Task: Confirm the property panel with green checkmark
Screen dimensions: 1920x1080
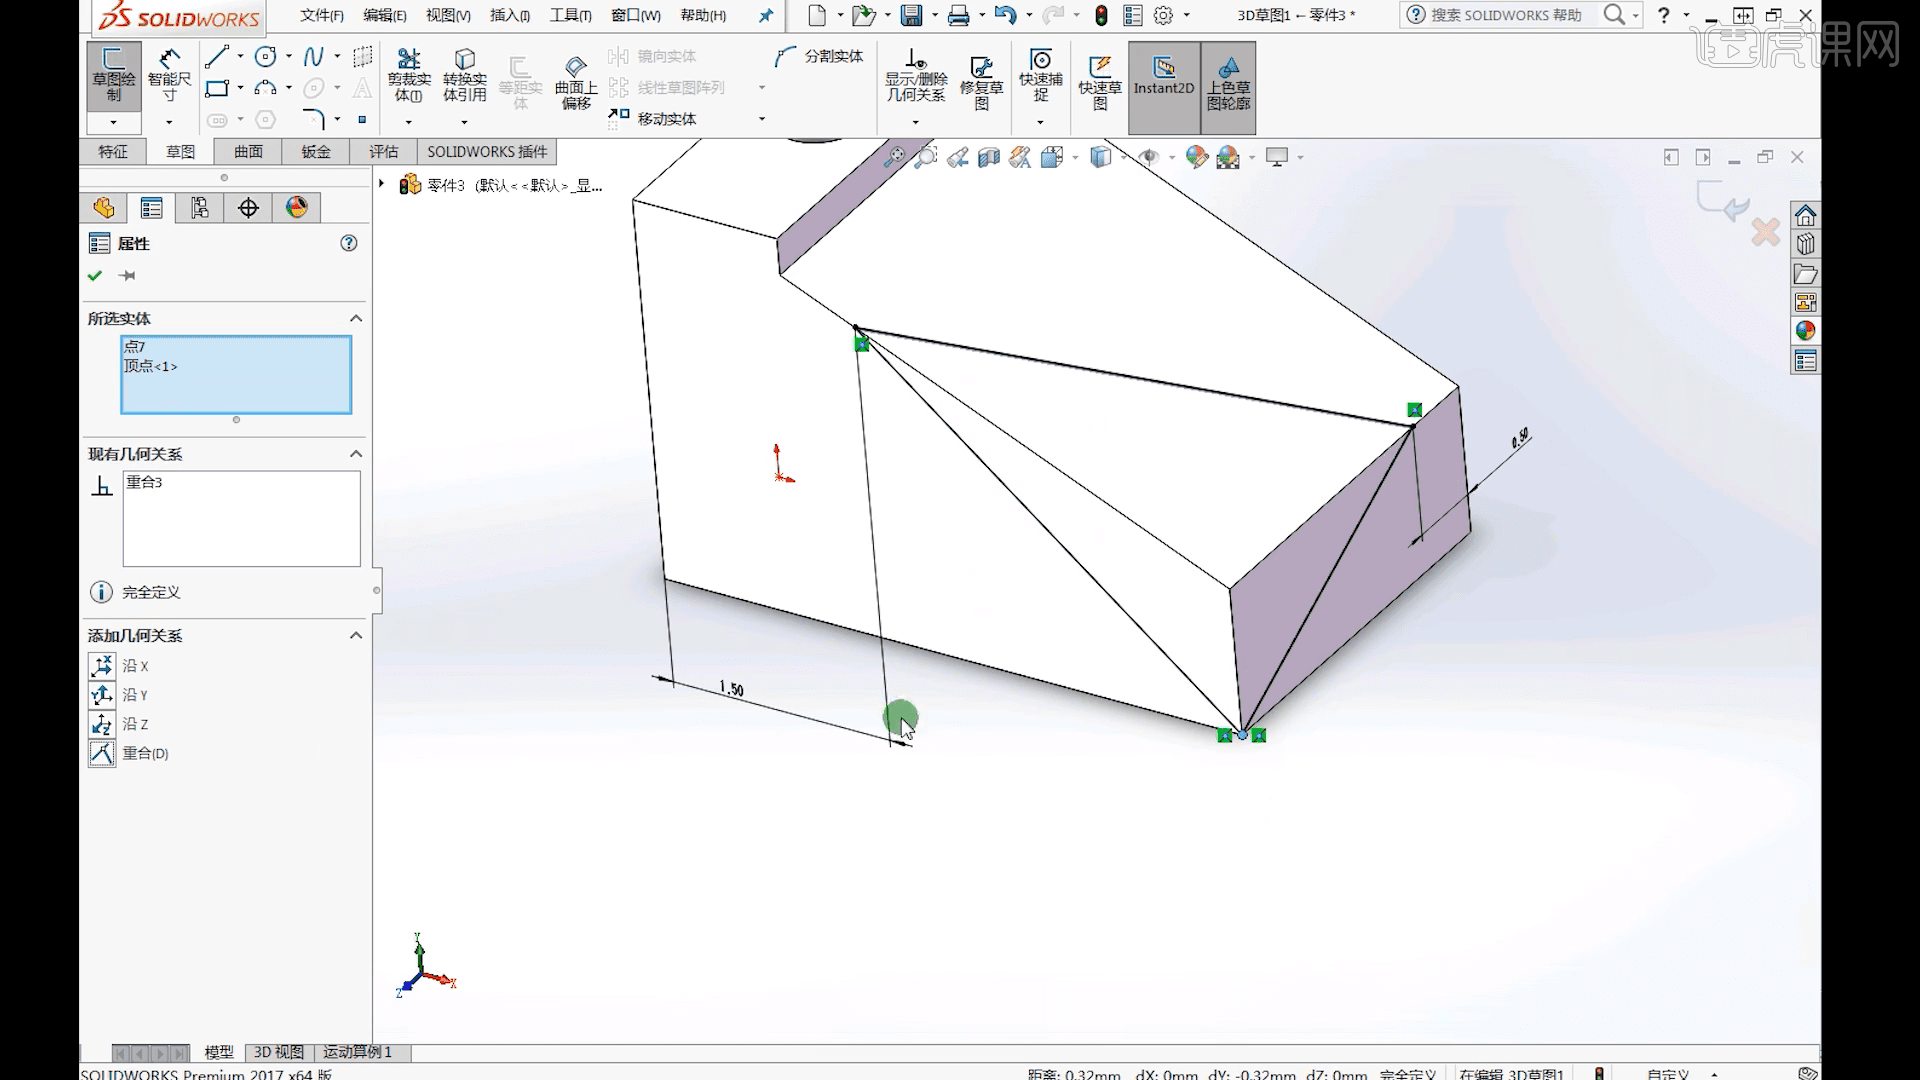Action: click(x=95, y=275)
